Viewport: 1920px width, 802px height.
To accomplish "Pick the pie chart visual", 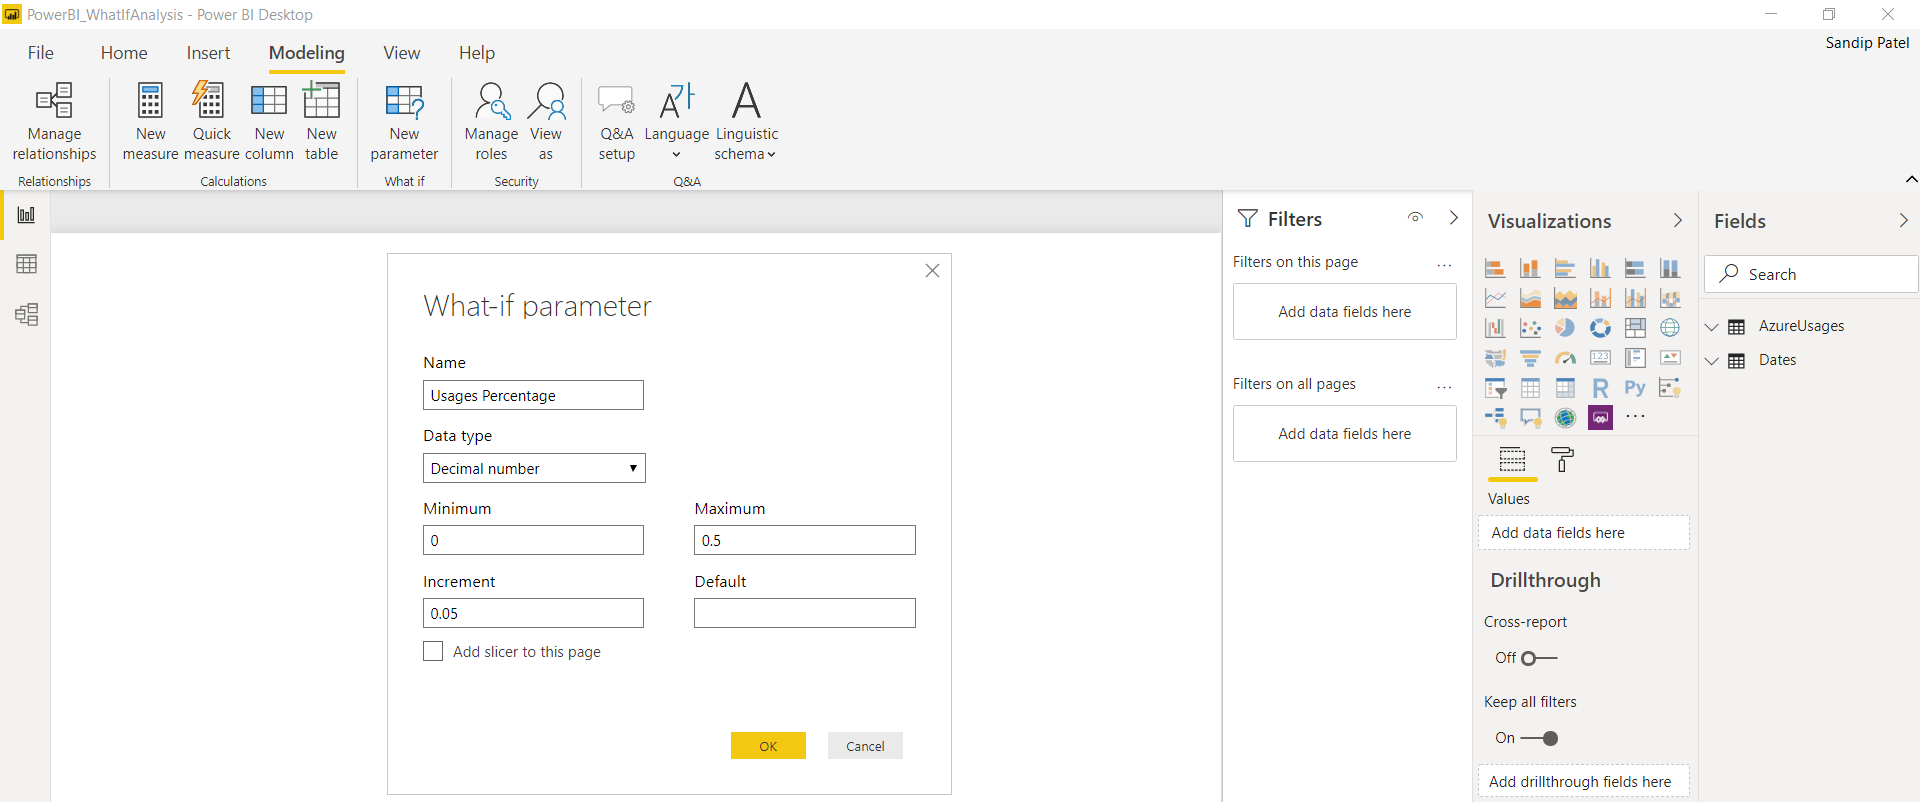I will click(x=1565, y=328).
